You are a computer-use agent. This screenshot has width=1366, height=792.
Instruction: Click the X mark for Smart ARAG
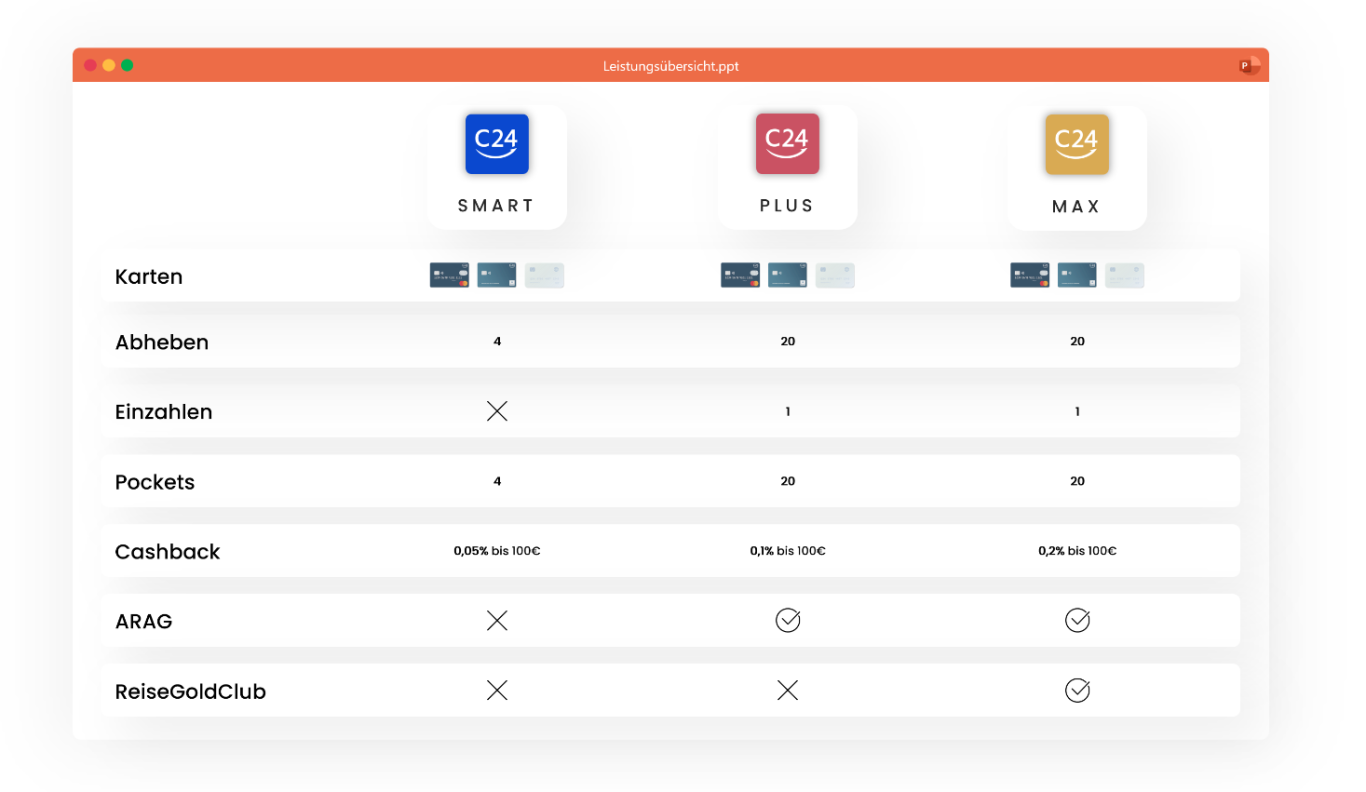(497, 621)
